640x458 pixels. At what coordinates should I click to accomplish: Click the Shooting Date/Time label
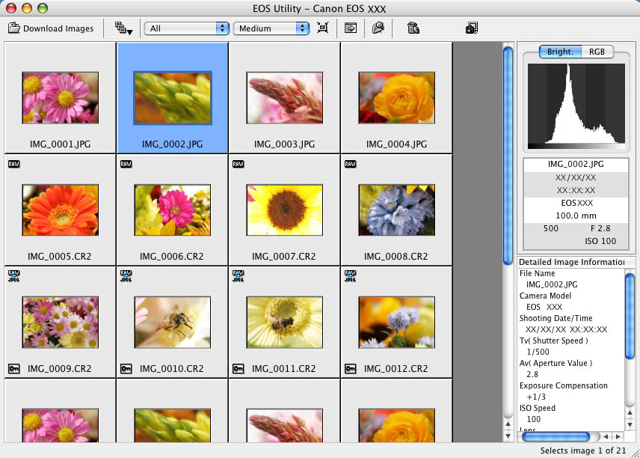(556, 318)
